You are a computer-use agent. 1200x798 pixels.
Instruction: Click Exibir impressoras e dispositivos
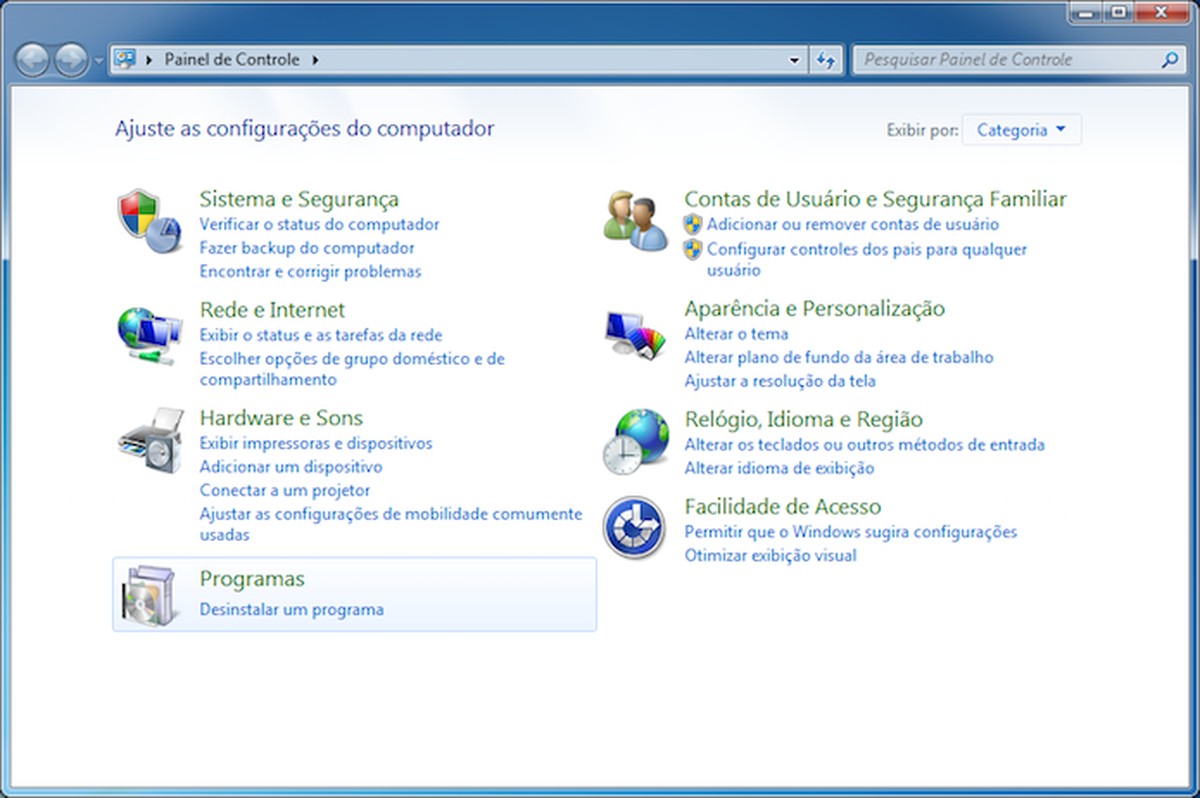316,443
